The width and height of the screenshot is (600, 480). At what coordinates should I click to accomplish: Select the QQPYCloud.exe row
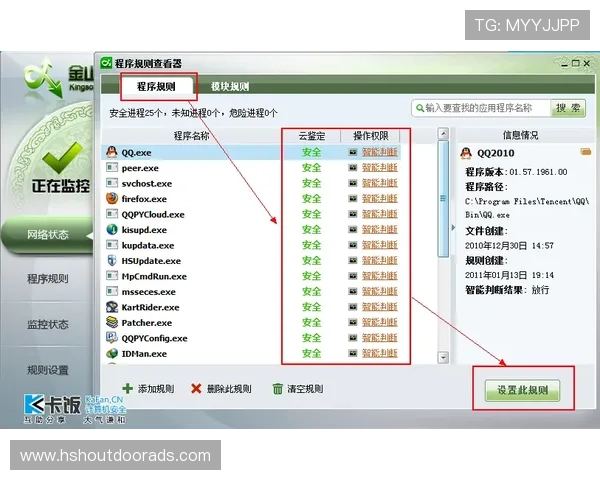252,214
